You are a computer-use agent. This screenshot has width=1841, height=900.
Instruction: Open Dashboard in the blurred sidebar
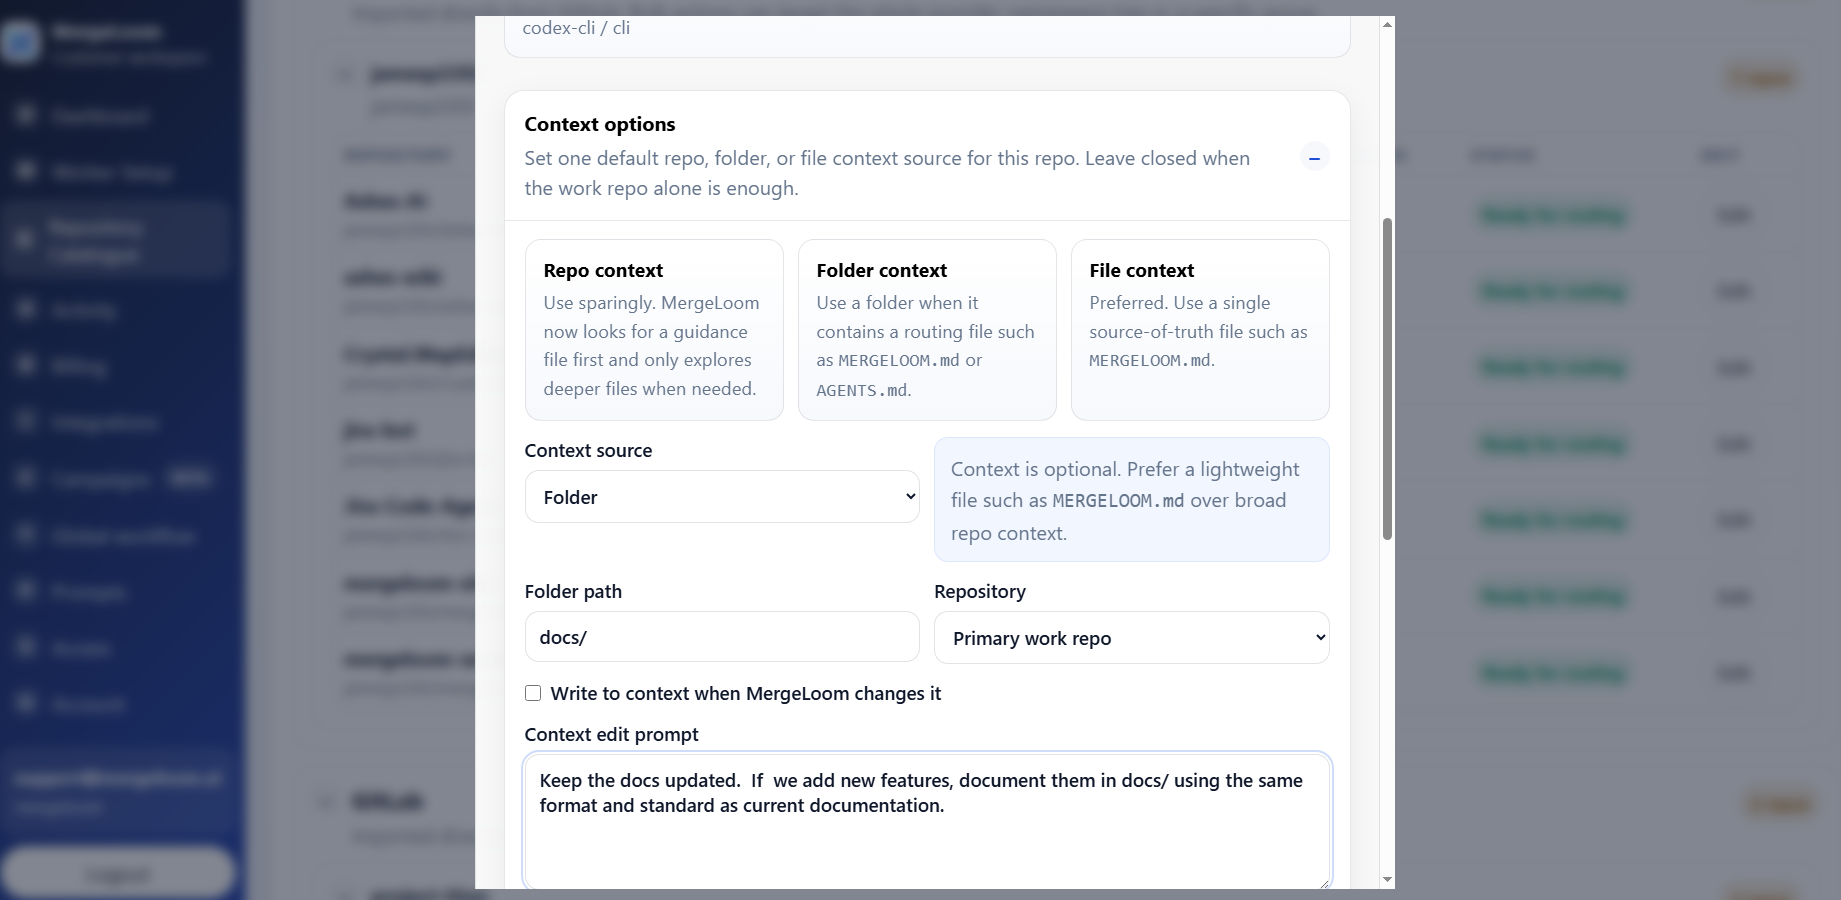pyautogui.click(x=100, y=116)
